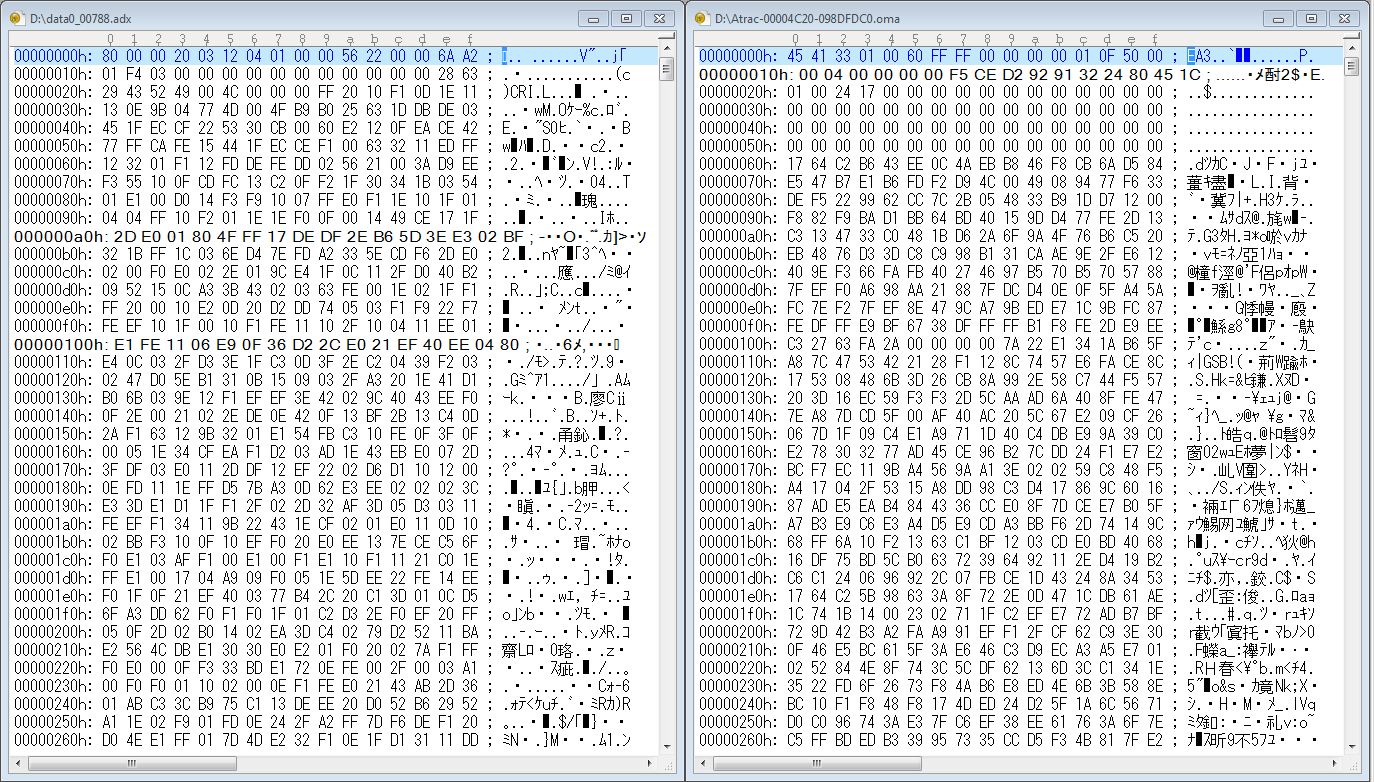
Task: Minimize the data0_00788.adx window
Action: click(594, 19)
